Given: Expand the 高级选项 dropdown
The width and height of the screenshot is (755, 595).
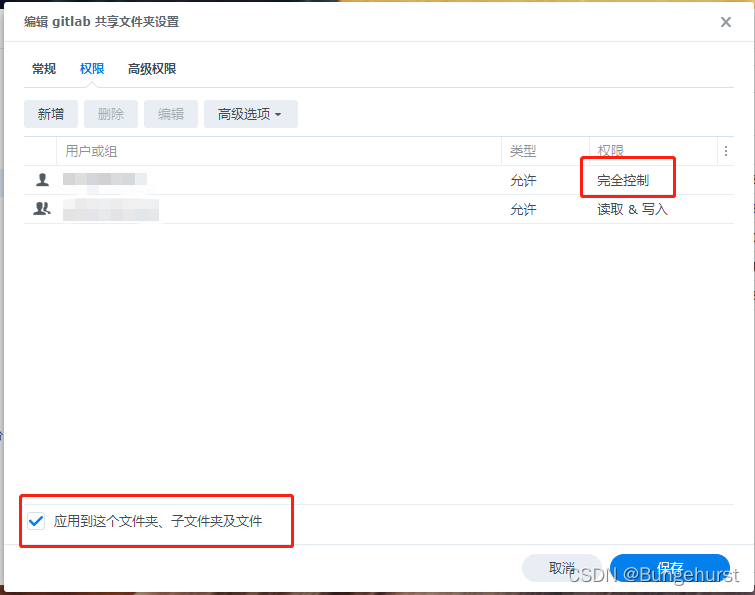Looking at the screenshot, I should pos(251,114).
